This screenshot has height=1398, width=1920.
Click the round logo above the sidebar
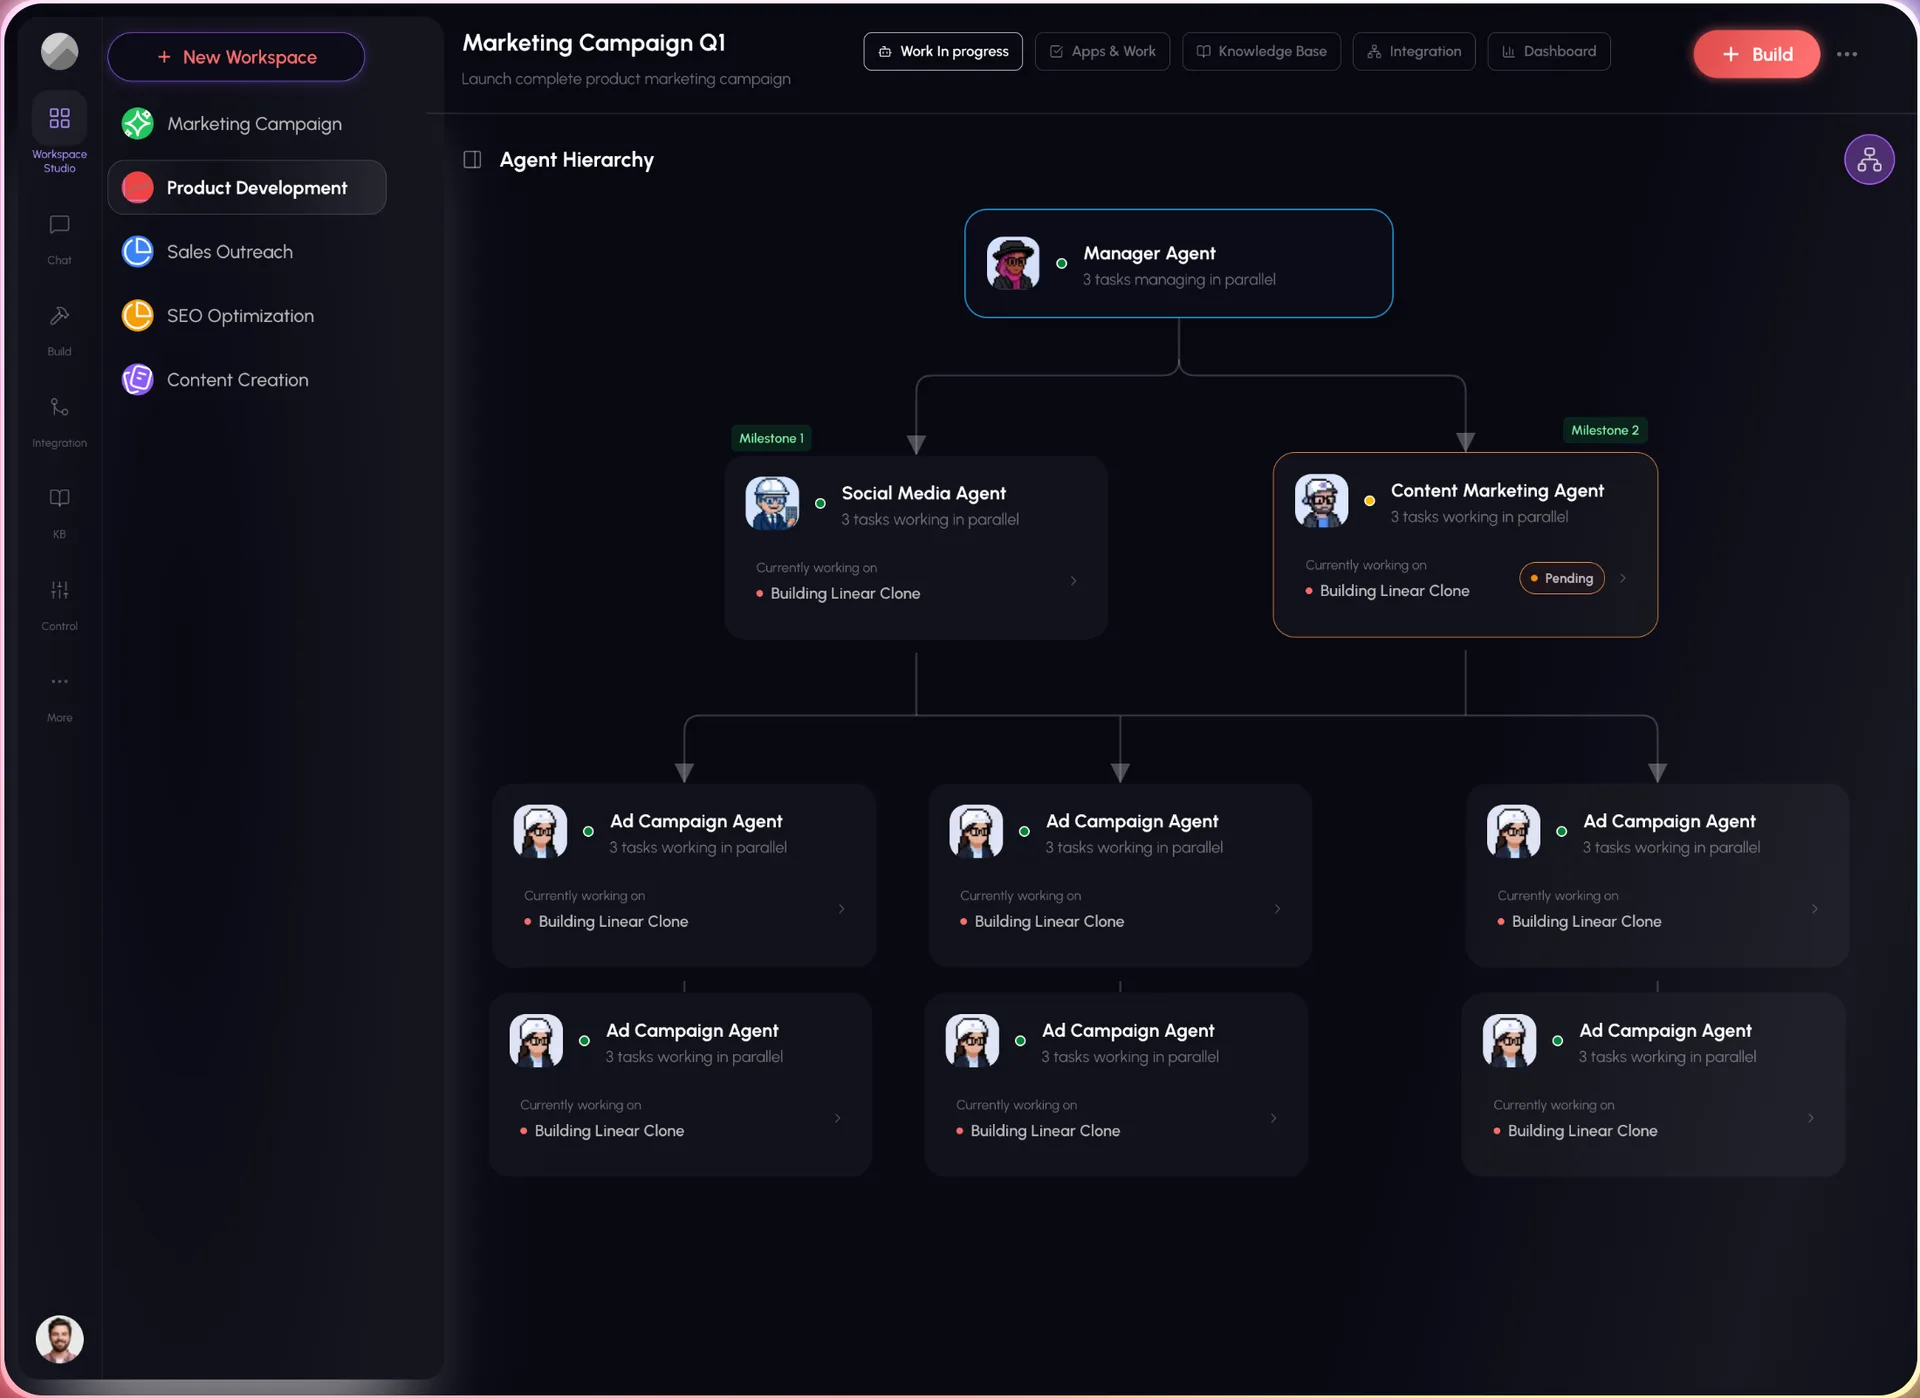tap(59, 51)
